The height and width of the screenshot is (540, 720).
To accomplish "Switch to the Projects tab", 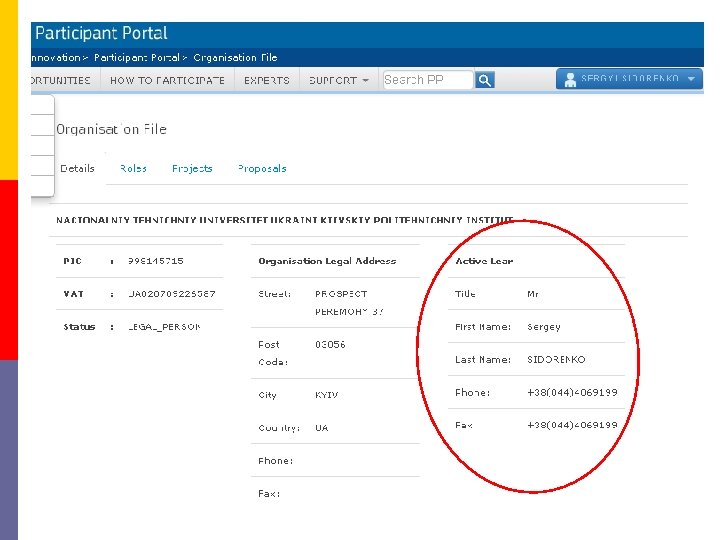I will click(192, 169).
